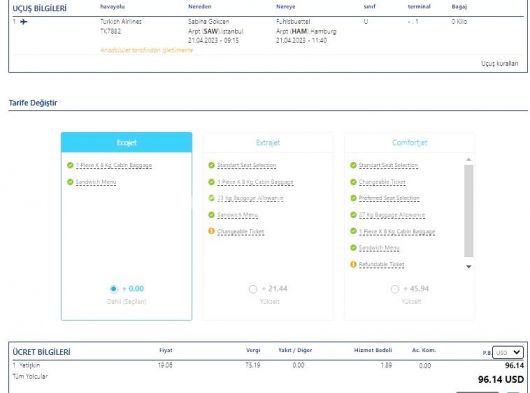Click the Comfortjet features scrollbar thumb
The height and width of the screenshot is (393, 530).
[468, 211]
